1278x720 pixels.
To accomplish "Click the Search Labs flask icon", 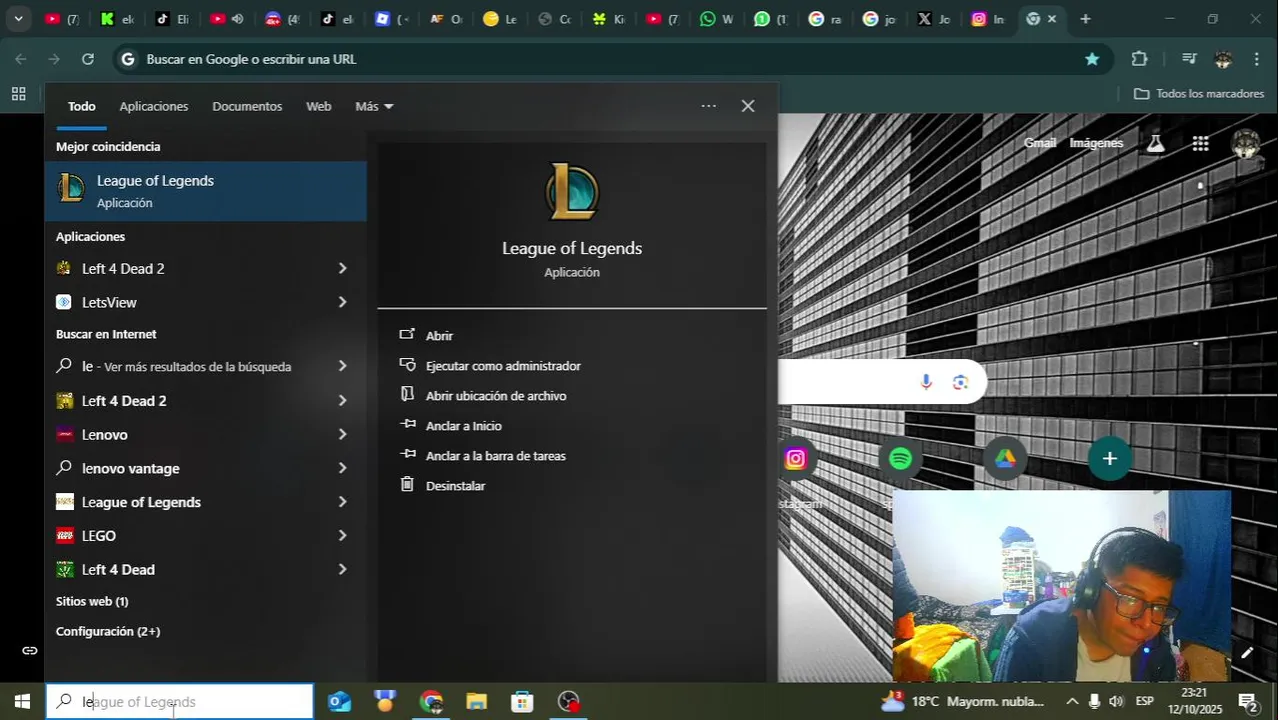I will pos(1156,143).
